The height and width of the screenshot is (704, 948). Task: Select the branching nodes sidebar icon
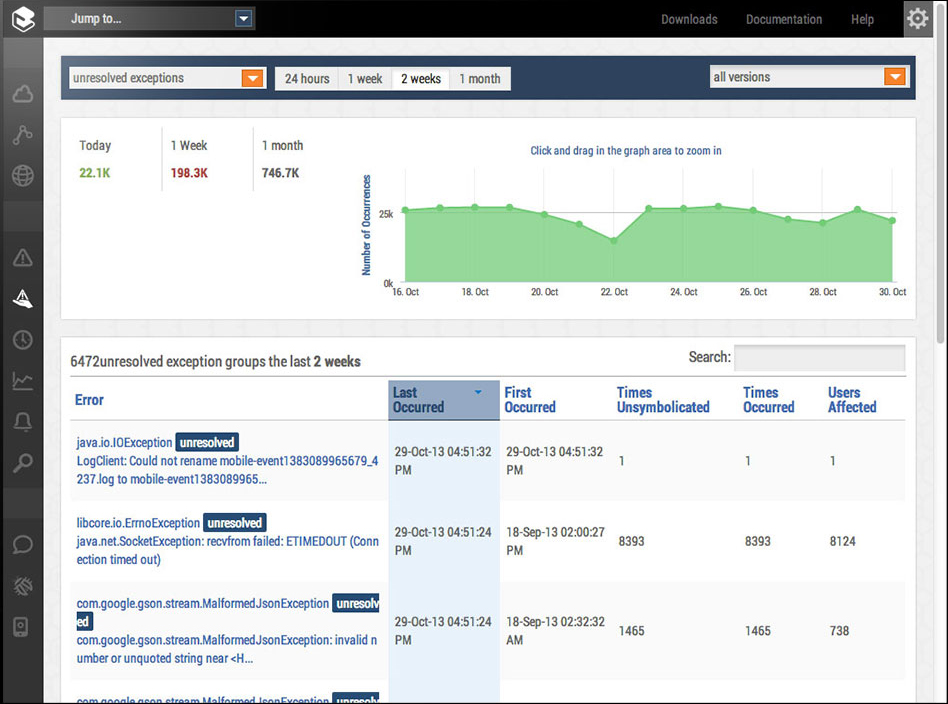(x=23, y=134)
